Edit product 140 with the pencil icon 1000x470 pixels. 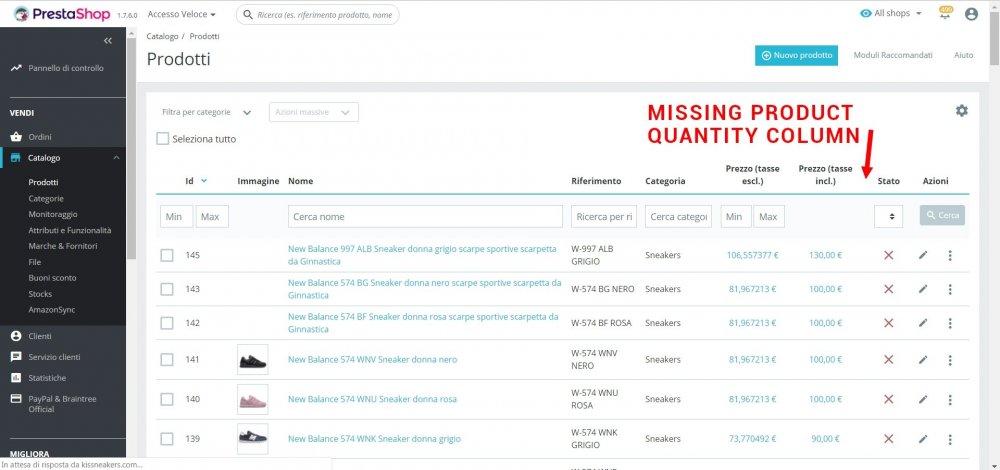click(923, 399)
